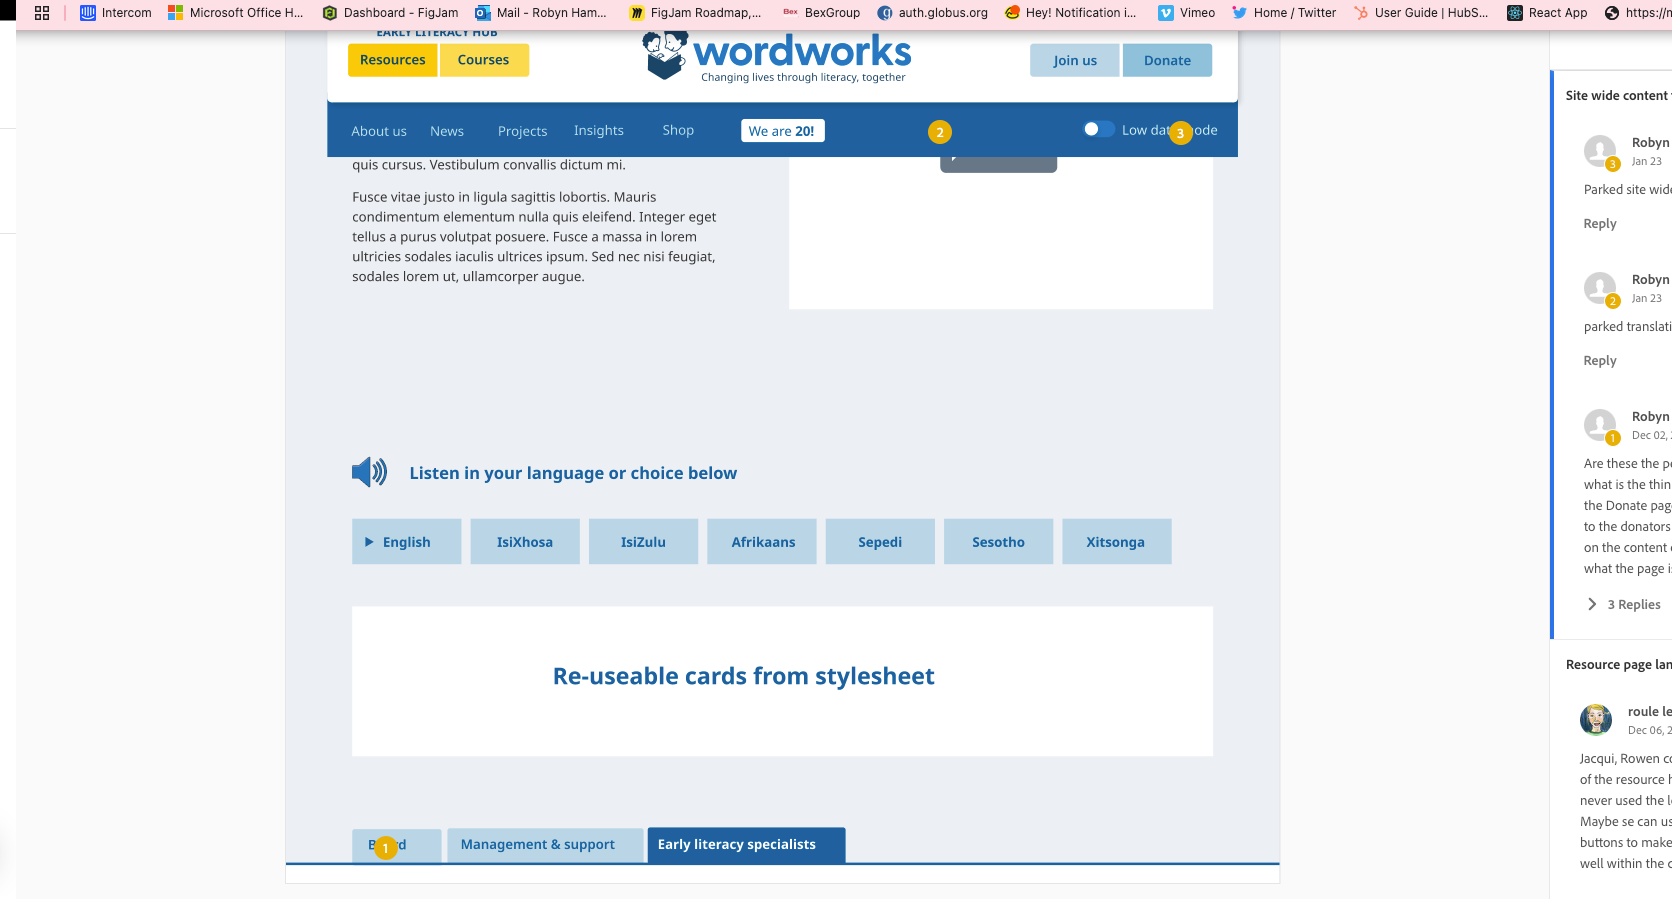Click yellow comment pin 2 in navbar
Viewport: 1672px width, 899px height.
(x=939, y=132)
